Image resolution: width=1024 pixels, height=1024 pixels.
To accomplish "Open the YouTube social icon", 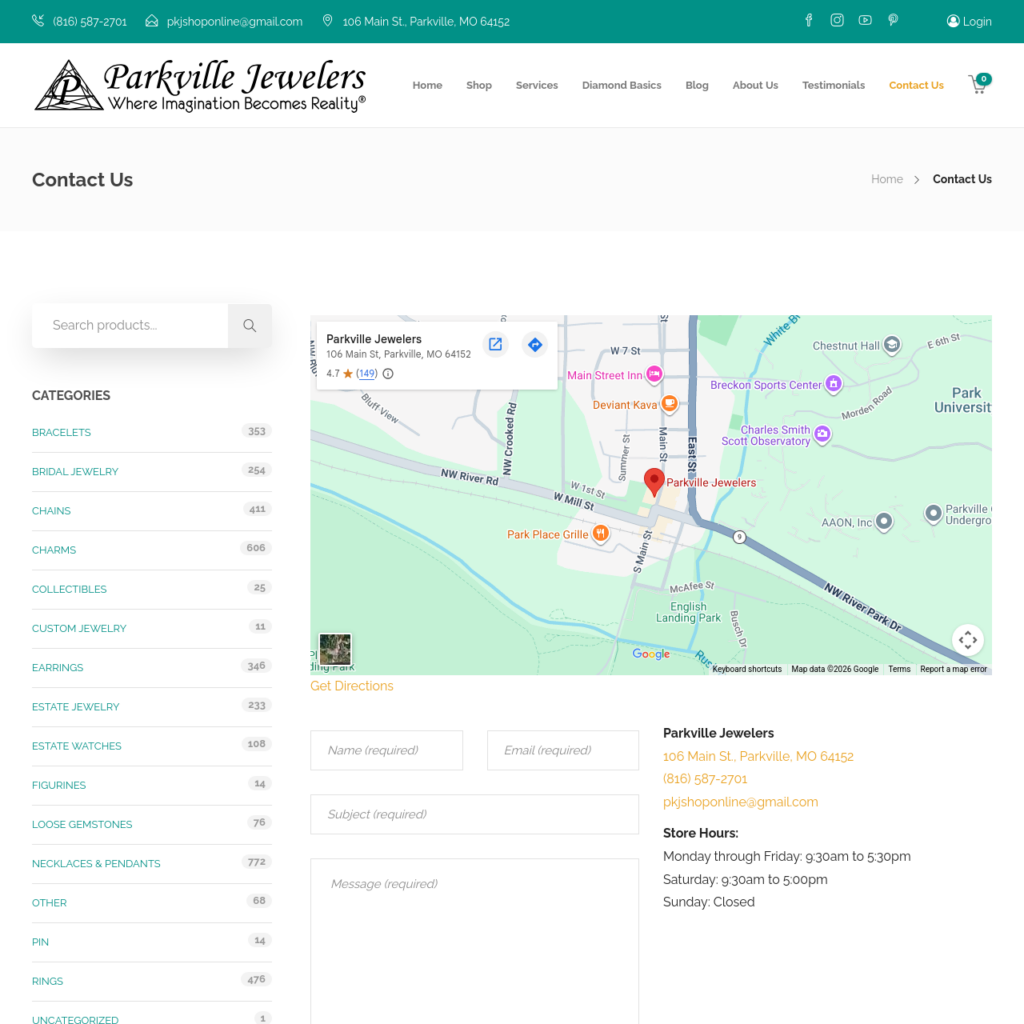I will click(x=865, y=21).
